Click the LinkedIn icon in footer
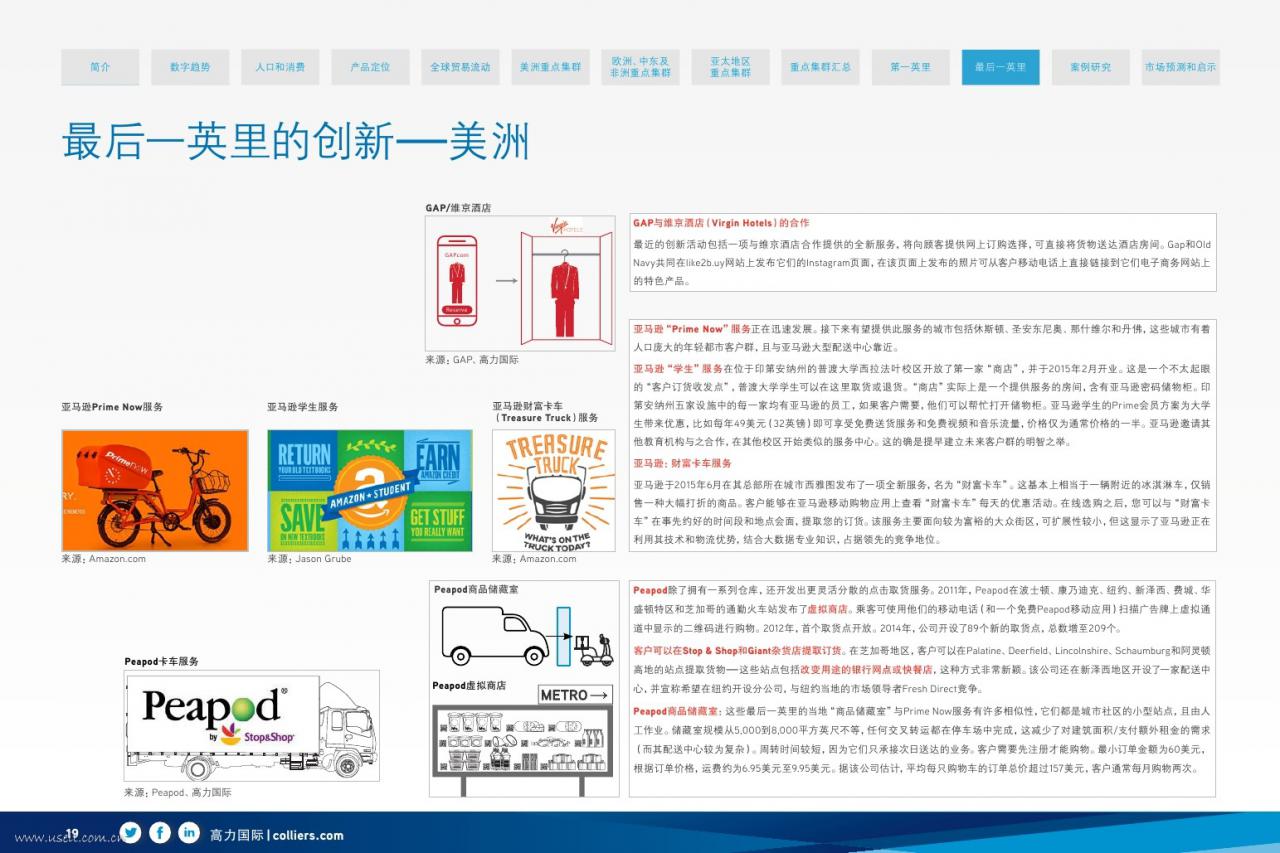This screenshot has height=853, width=1280. click(189, 833)
